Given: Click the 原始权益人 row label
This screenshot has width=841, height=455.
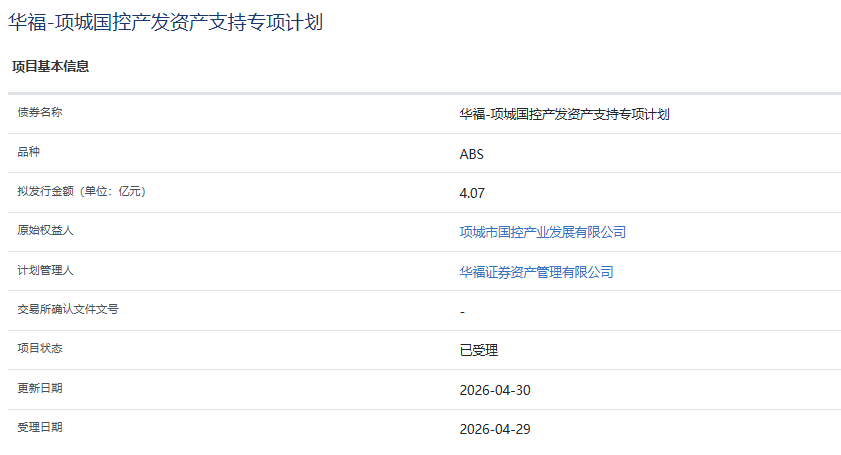Looking at the screenshot, I should click(46, 231).
